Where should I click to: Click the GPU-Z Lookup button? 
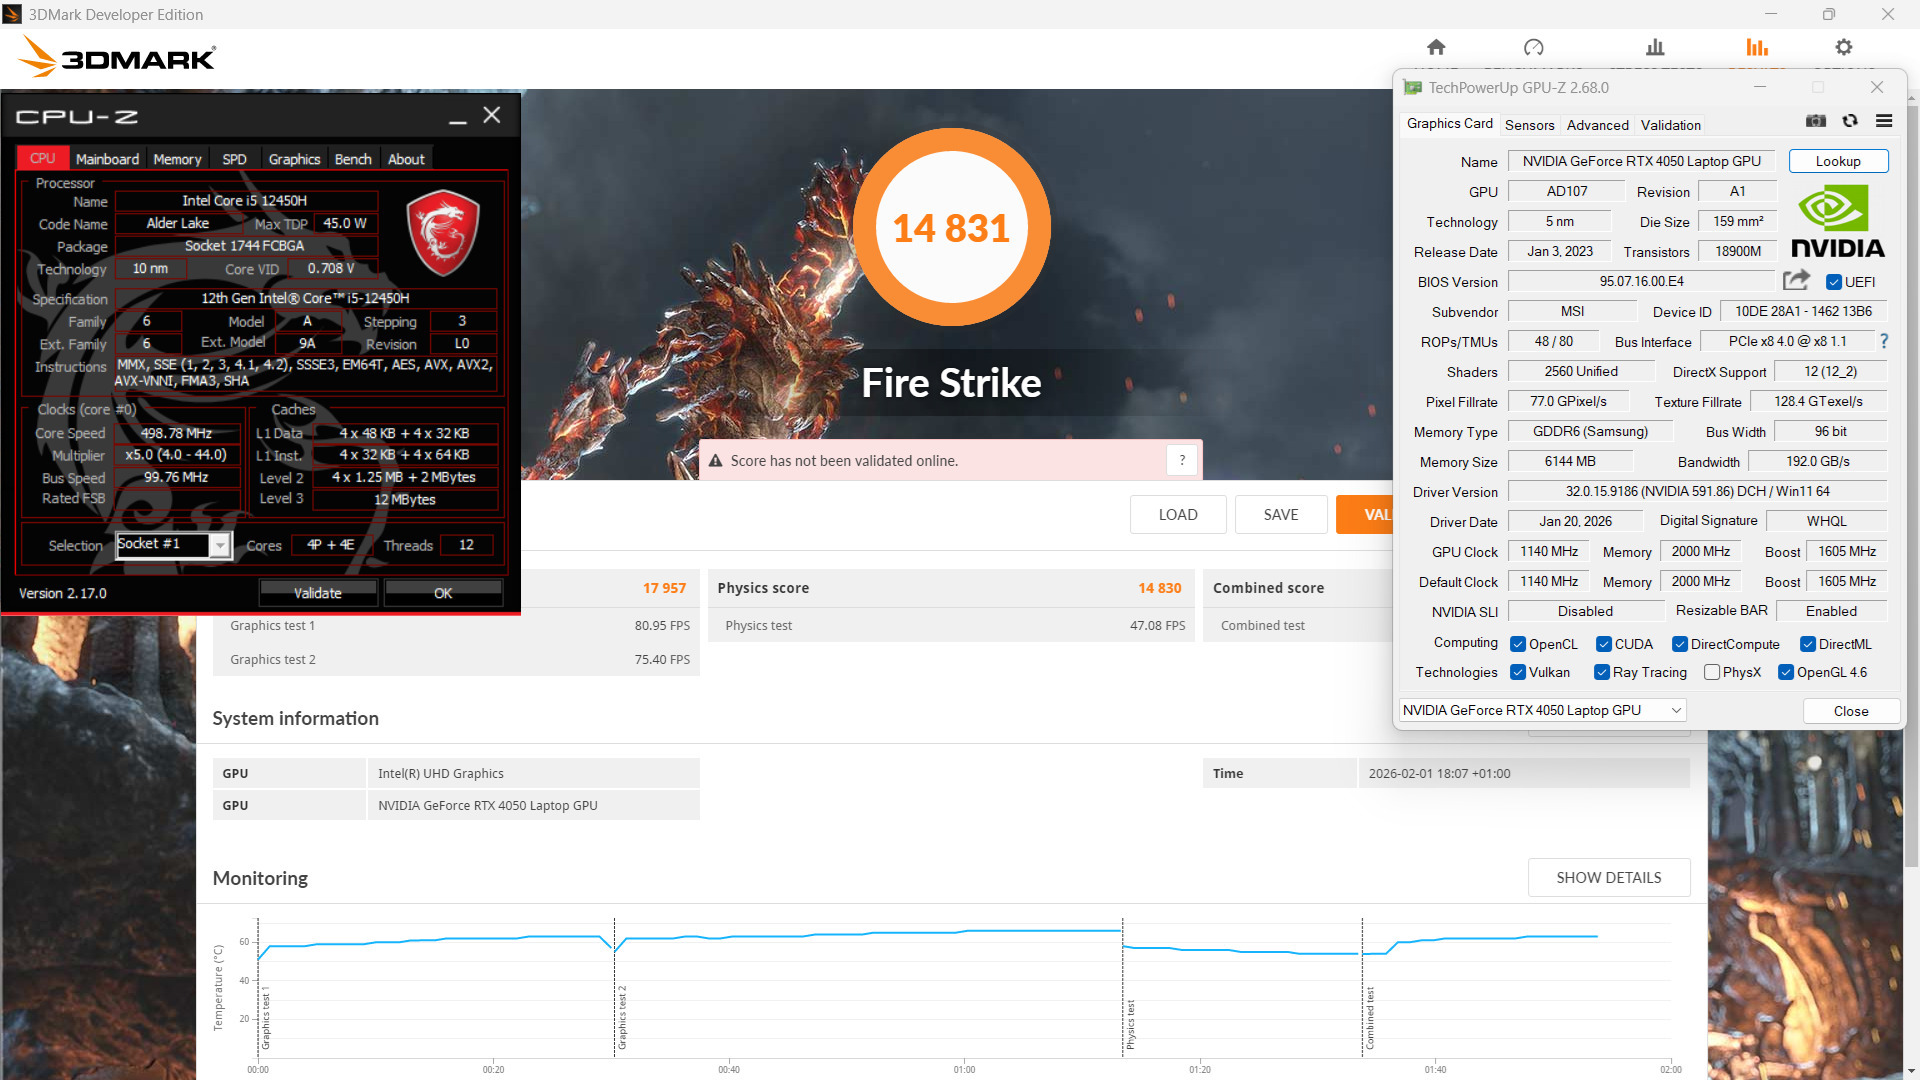click(1838, 161)
